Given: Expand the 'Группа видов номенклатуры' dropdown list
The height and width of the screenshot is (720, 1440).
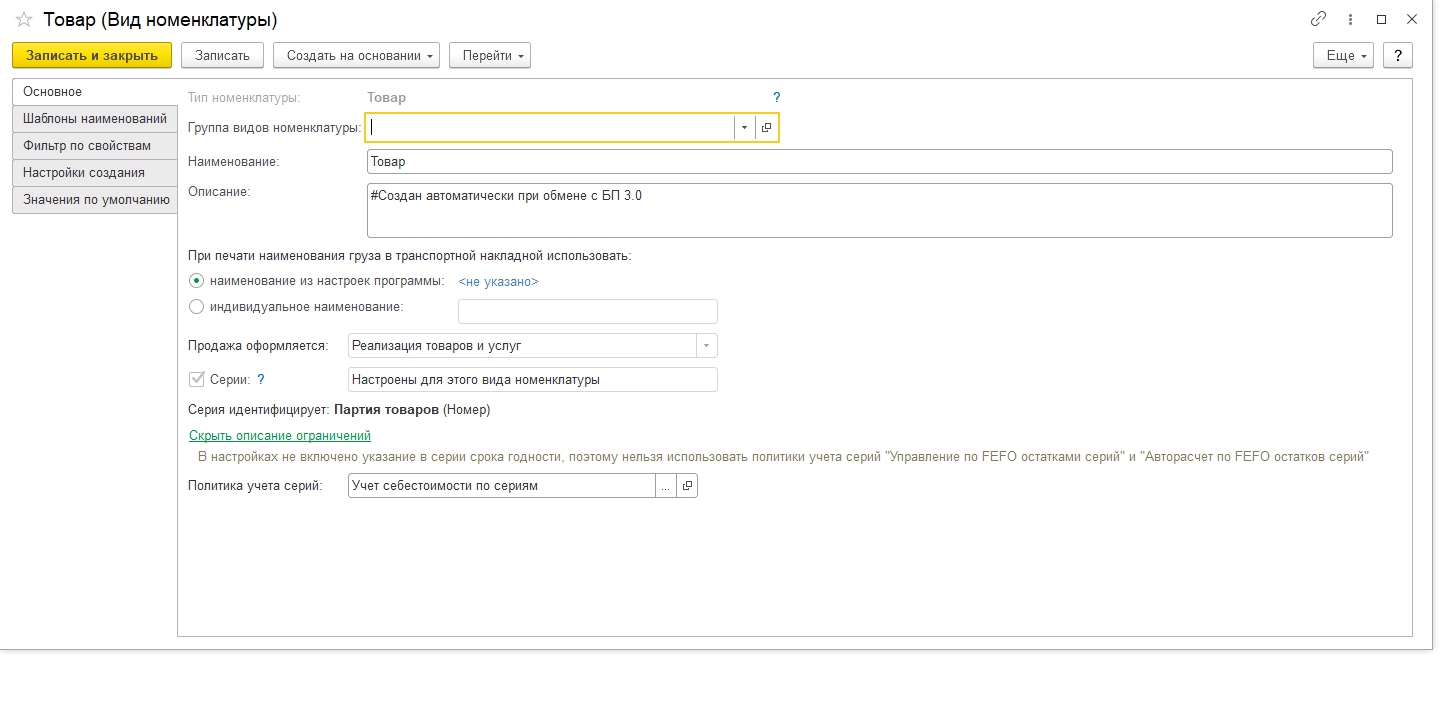Looking at the screenshot, I should coord(744,127).
